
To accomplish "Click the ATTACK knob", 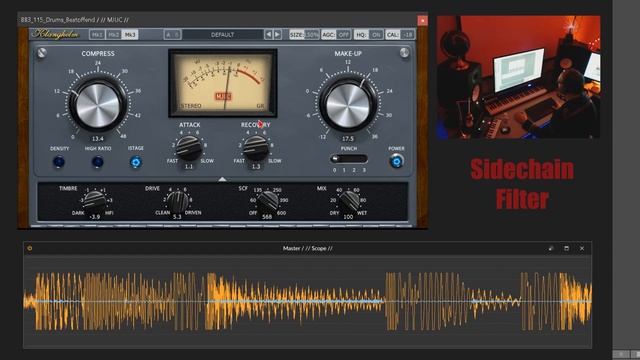I will [x=189, y=148].
